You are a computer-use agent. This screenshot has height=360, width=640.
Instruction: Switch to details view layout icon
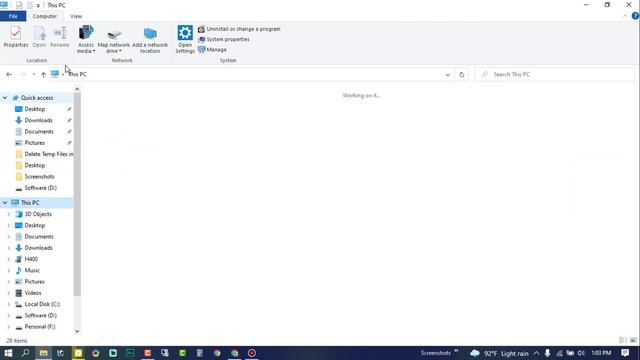coord(623,340)
